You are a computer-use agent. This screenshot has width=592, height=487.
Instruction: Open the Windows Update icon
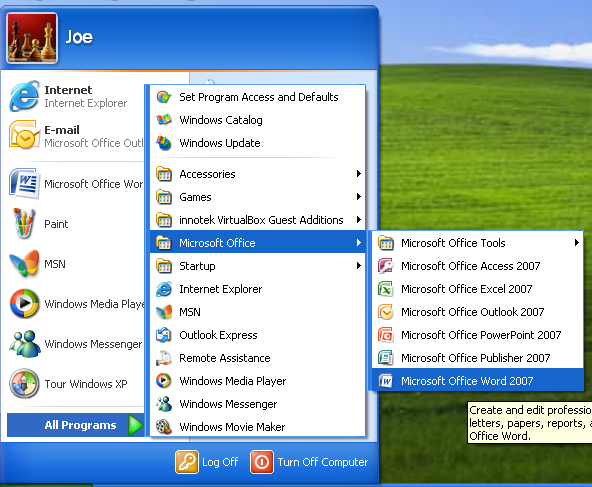point(164,143)
